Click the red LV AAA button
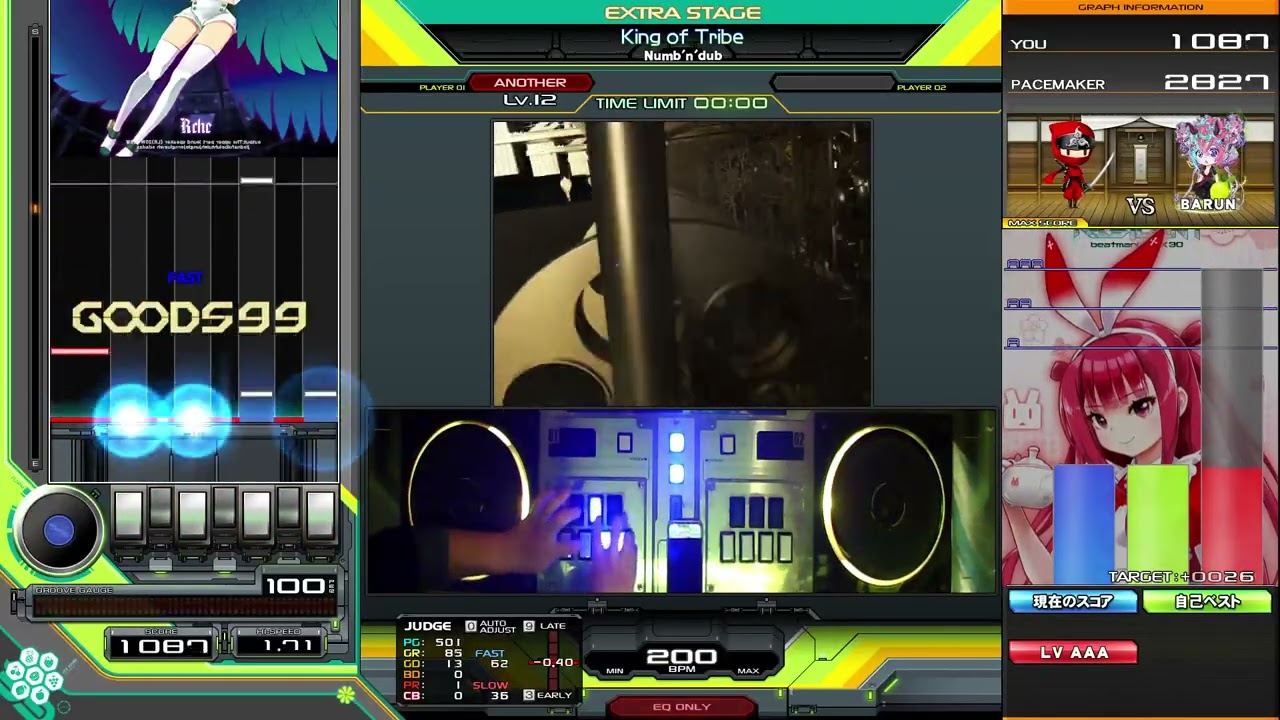Screen dimensions: 1280x720 click(1073, 653)
